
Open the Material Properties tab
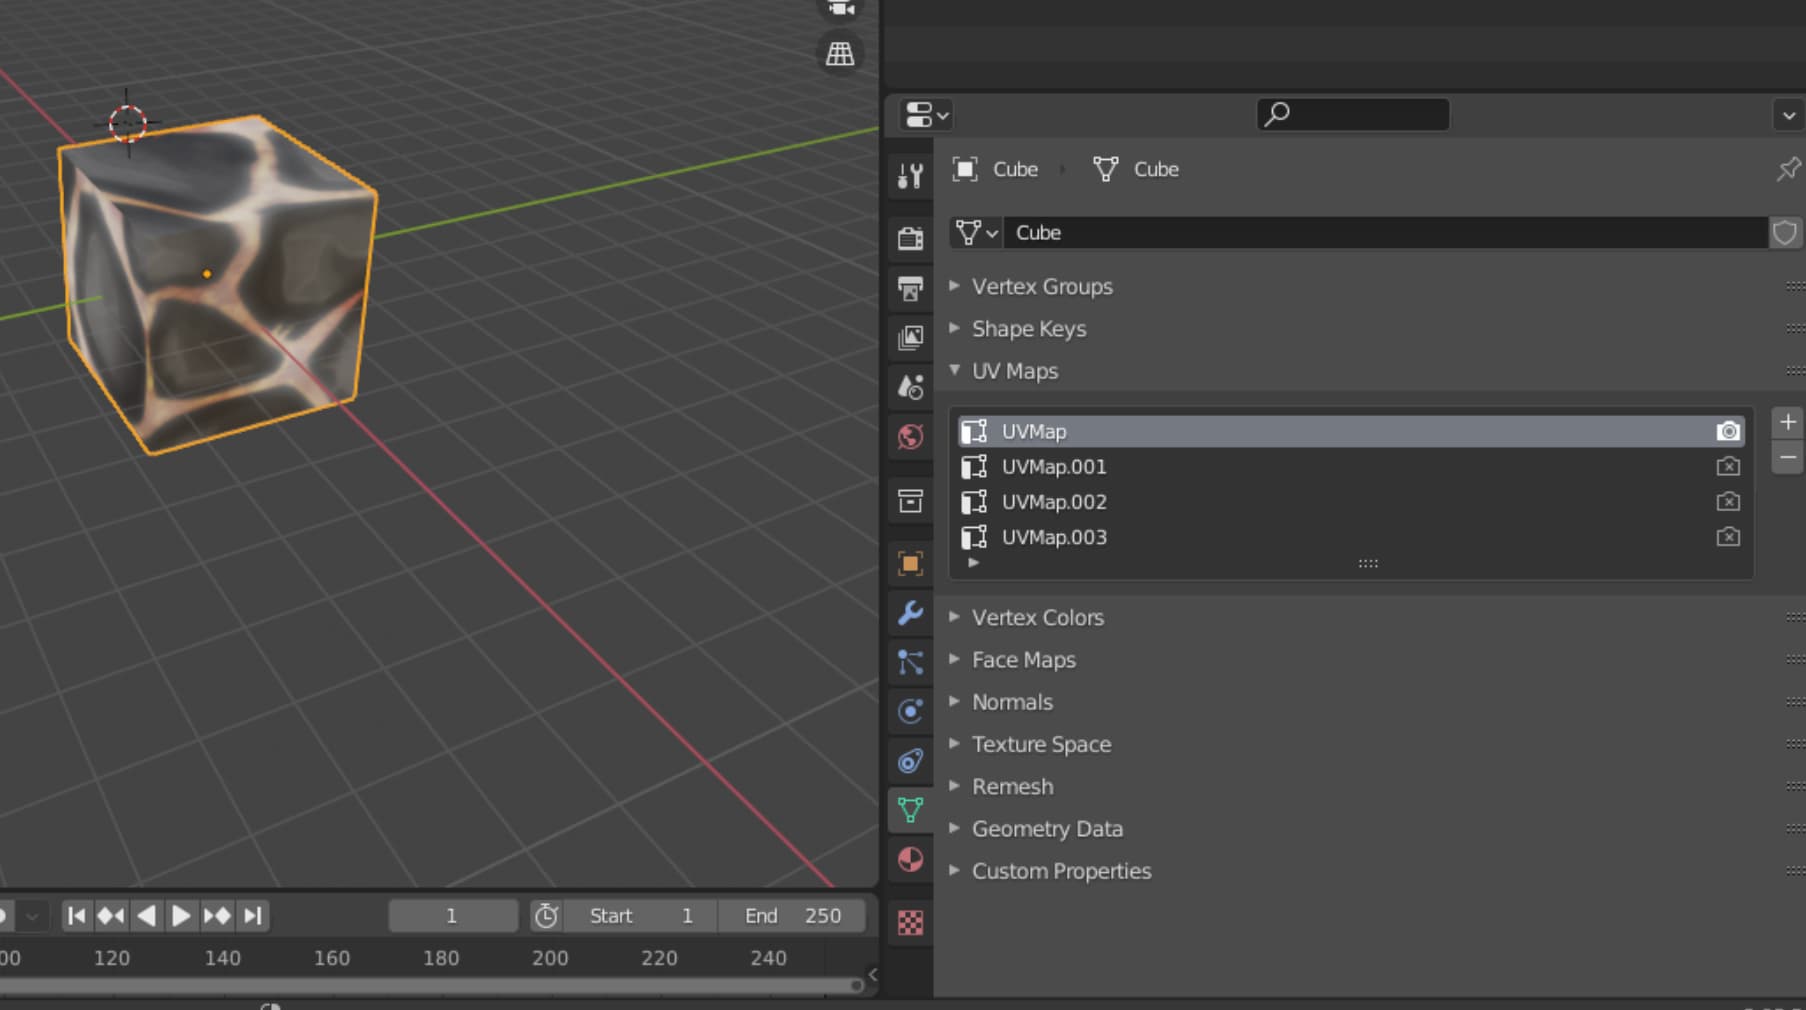910,859
